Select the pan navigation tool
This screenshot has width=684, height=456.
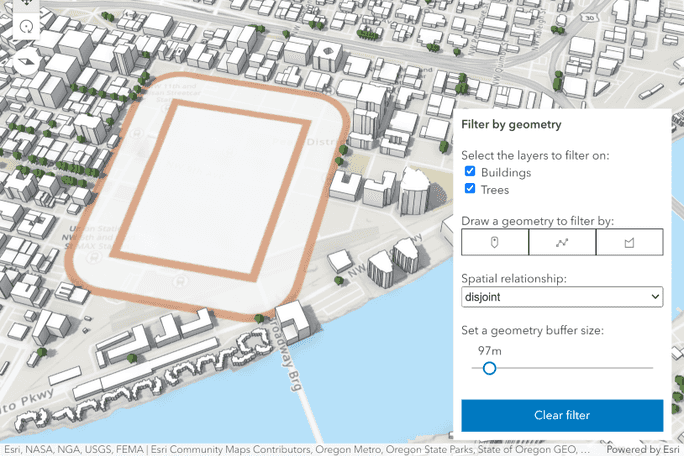point(26,4)
